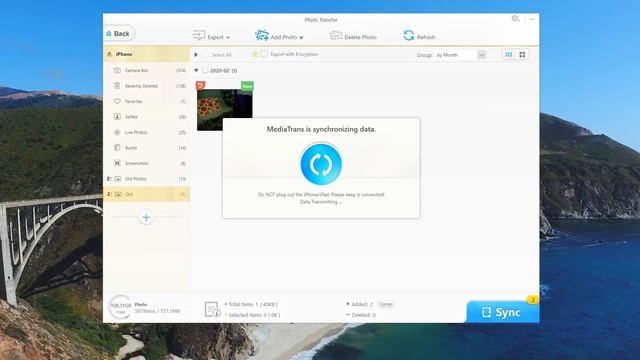This screenshot has height=360, width=640.
Task: Click Delete Photo label
Action: 360,37
